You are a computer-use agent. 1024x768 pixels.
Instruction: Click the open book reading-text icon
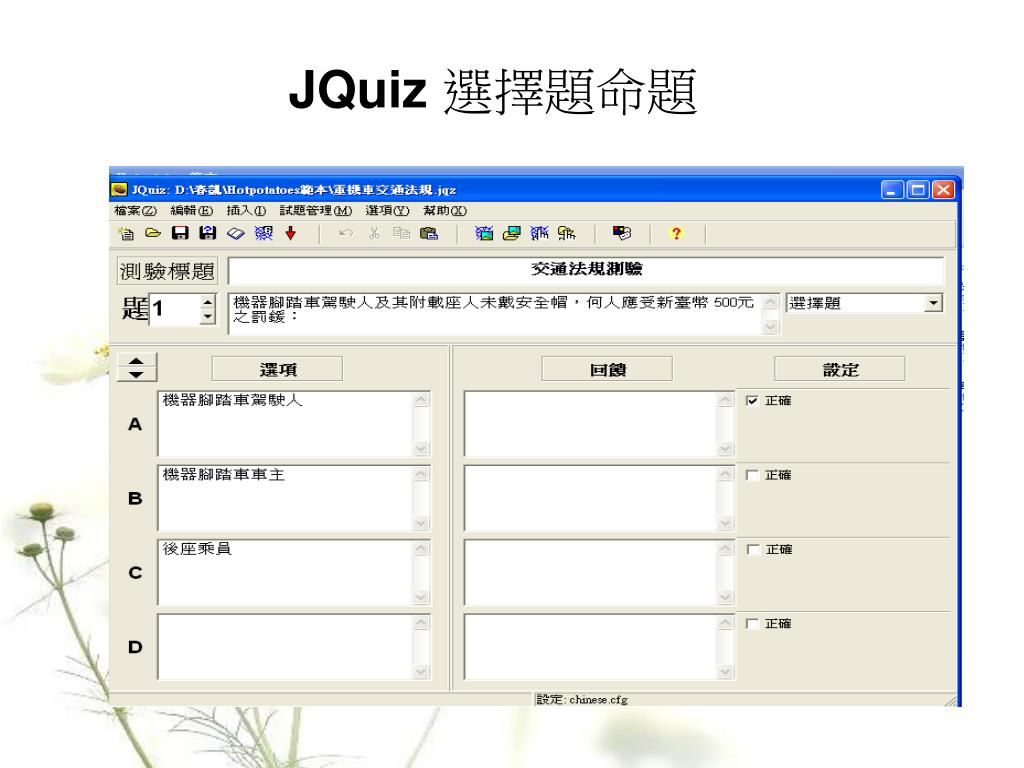236,233
